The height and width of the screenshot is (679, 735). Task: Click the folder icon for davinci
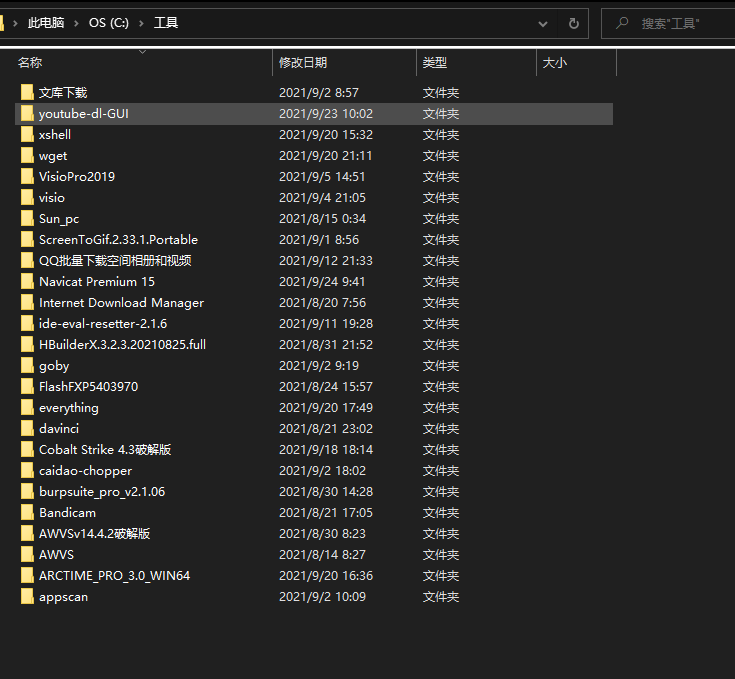[27, 428]
